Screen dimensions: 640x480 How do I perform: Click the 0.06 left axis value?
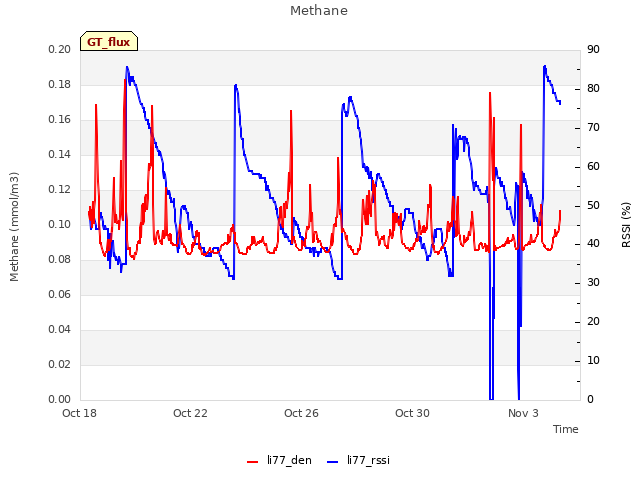coord(60,295)
